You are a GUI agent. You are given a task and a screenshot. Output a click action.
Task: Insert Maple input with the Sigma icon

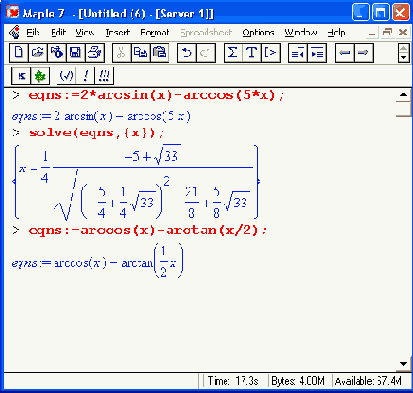click(x=233, y=53)
